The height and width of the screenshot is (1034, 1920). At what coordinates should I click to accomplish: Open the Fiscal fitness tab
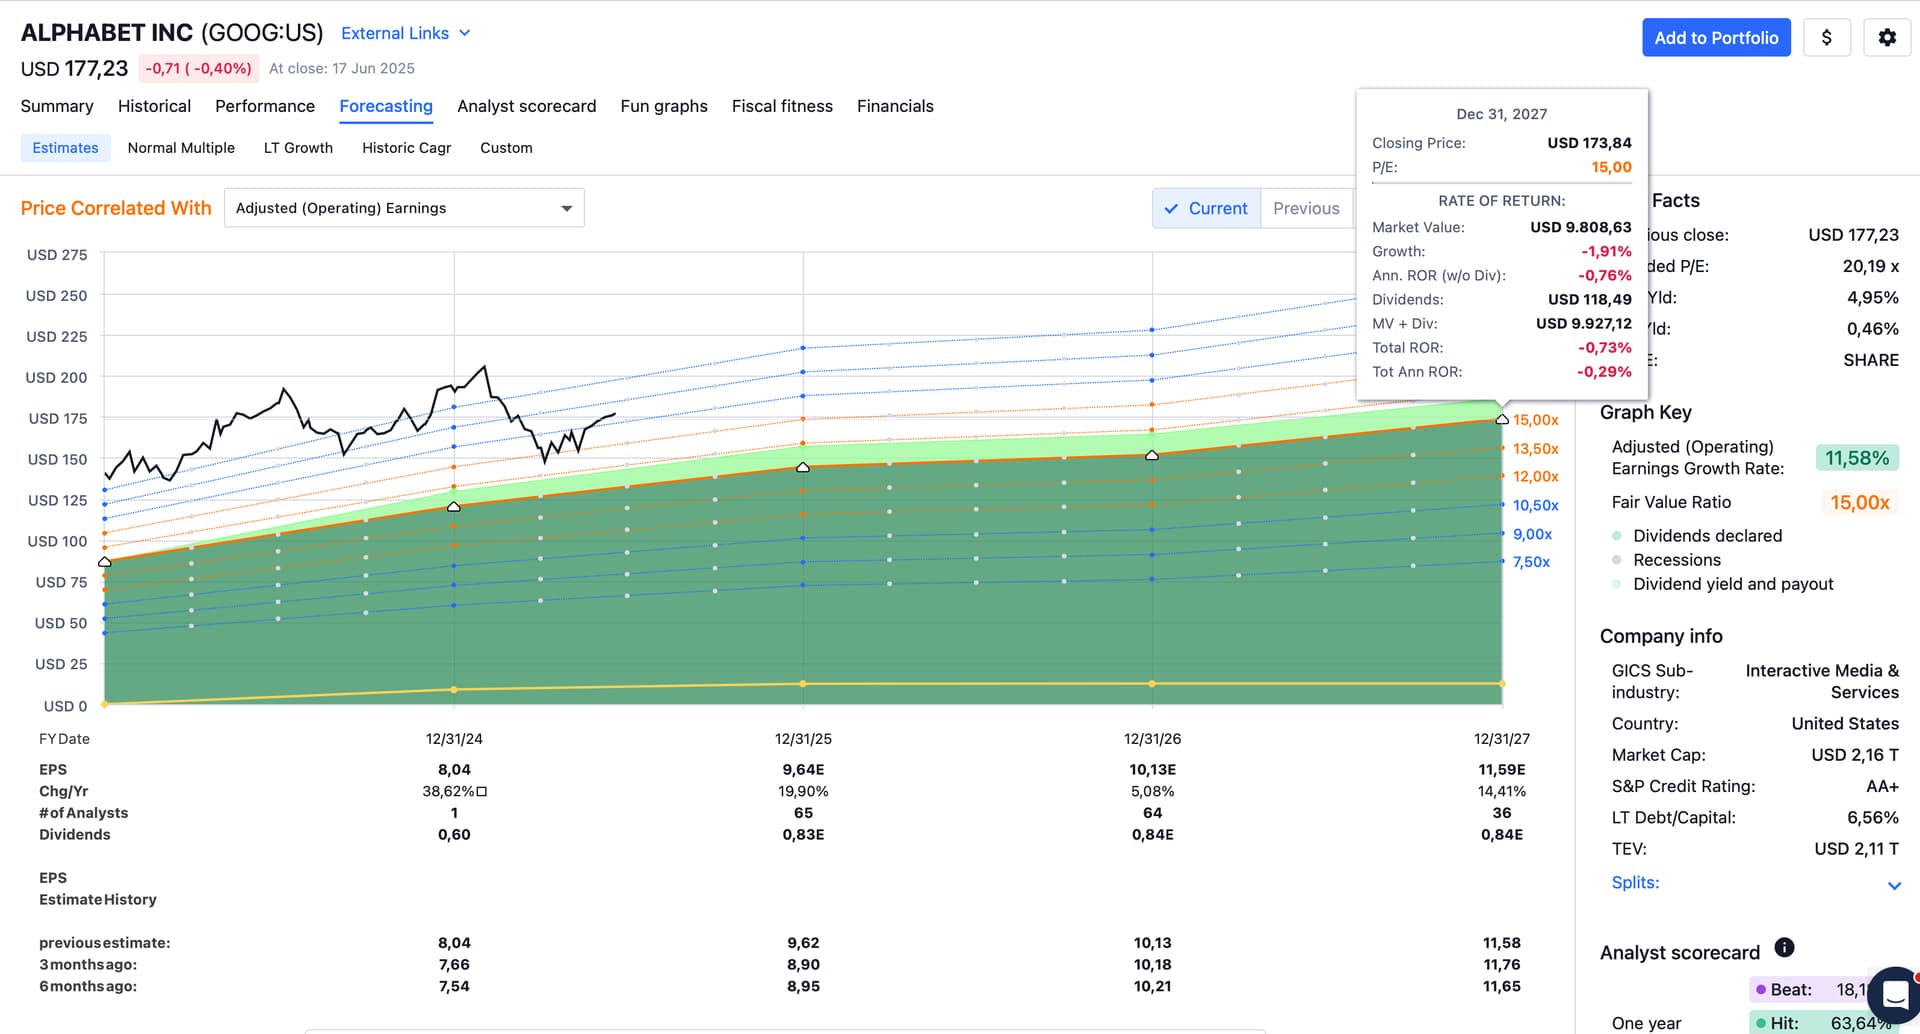pos(782,106)
